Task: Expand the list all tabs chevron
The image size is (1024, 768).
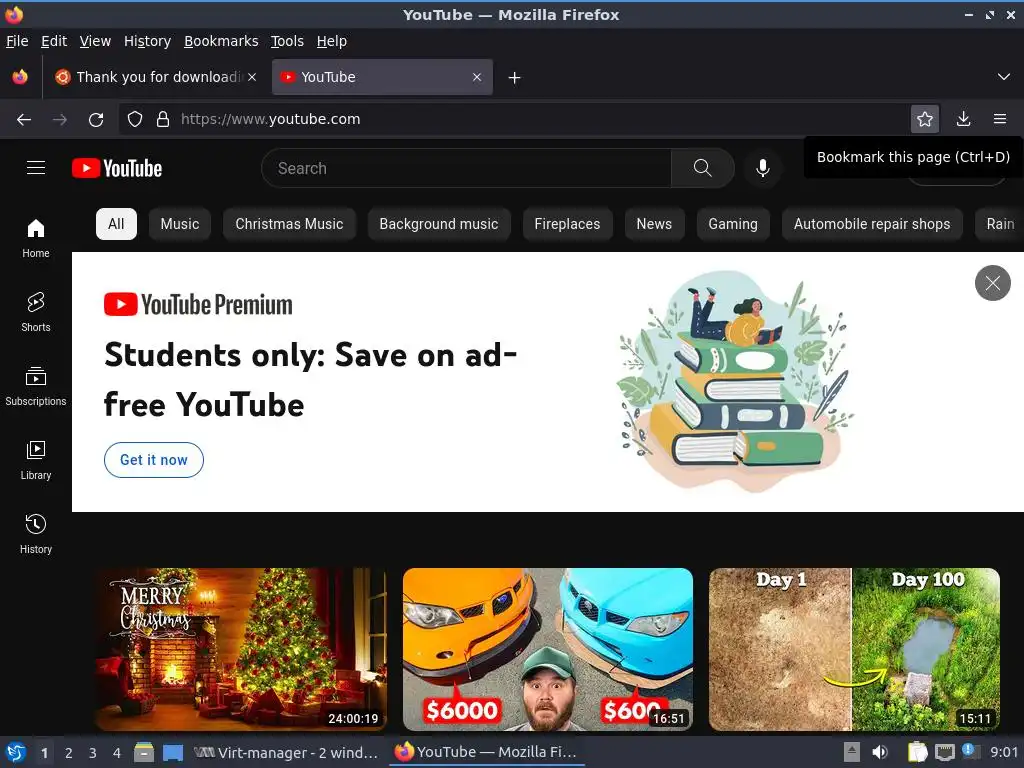Action: point(1004,77)
